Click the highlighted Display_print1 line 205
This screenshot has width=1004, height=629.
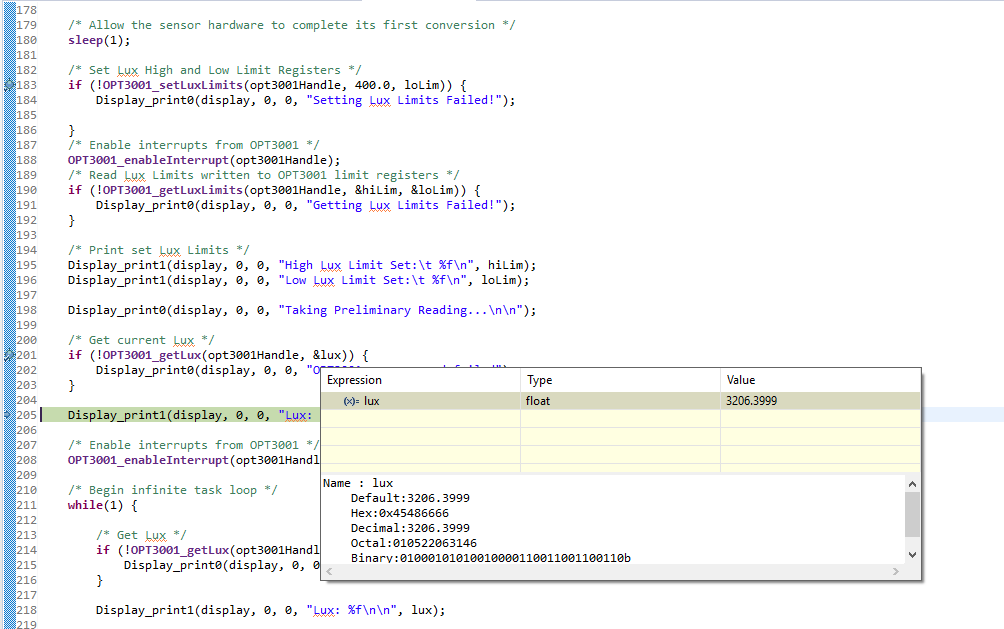click(181, 415)
